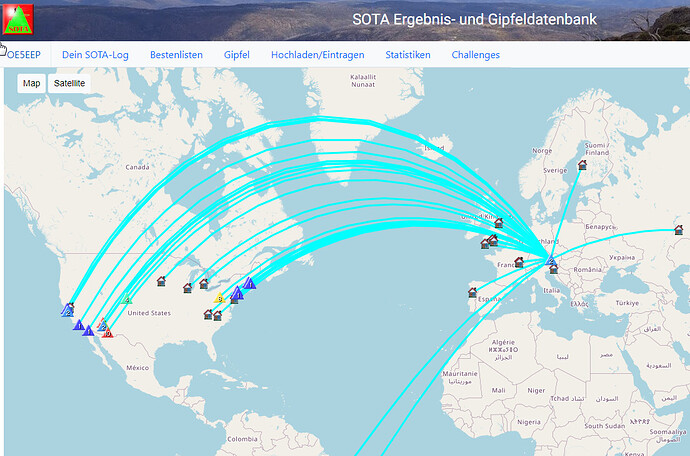Click the Algérie map label
Viewport: 690px width, 456px height.
pyautogui.click(x=503, y=342)
